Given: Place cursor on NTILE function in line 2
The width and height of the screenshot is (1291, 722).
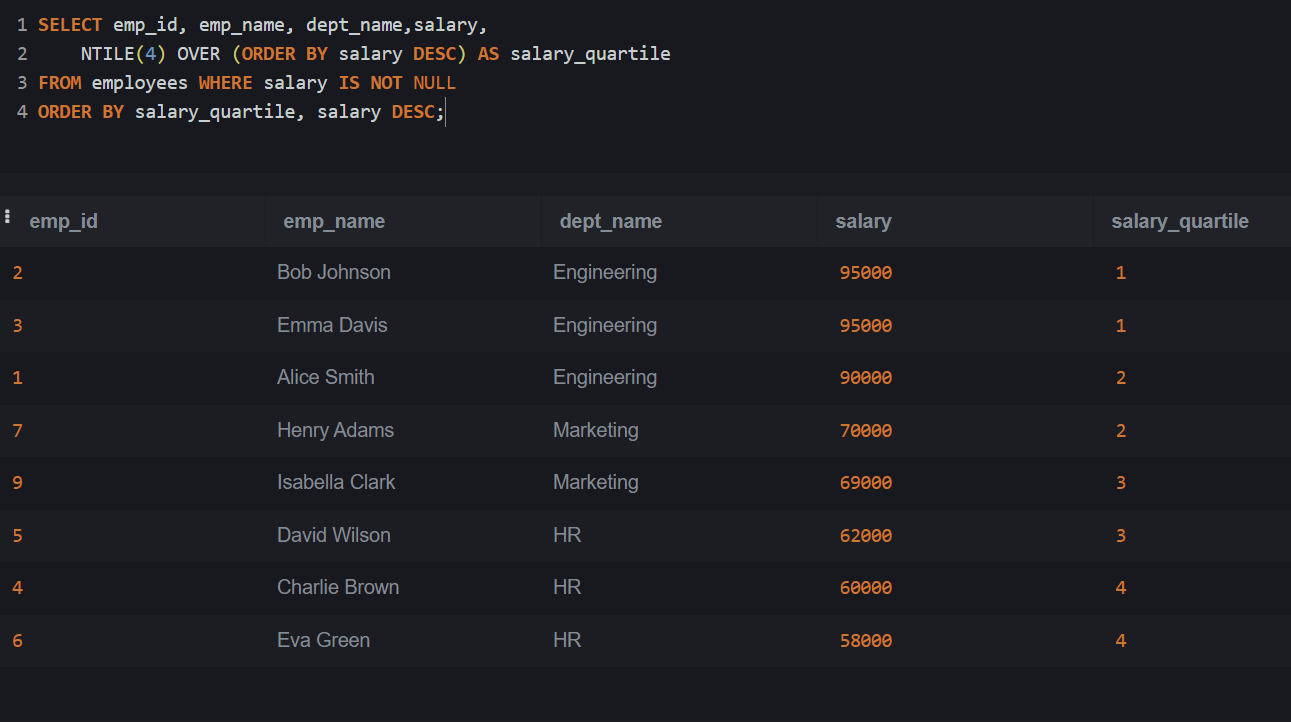Looking at the screenshot, I should tap(108, 54).
